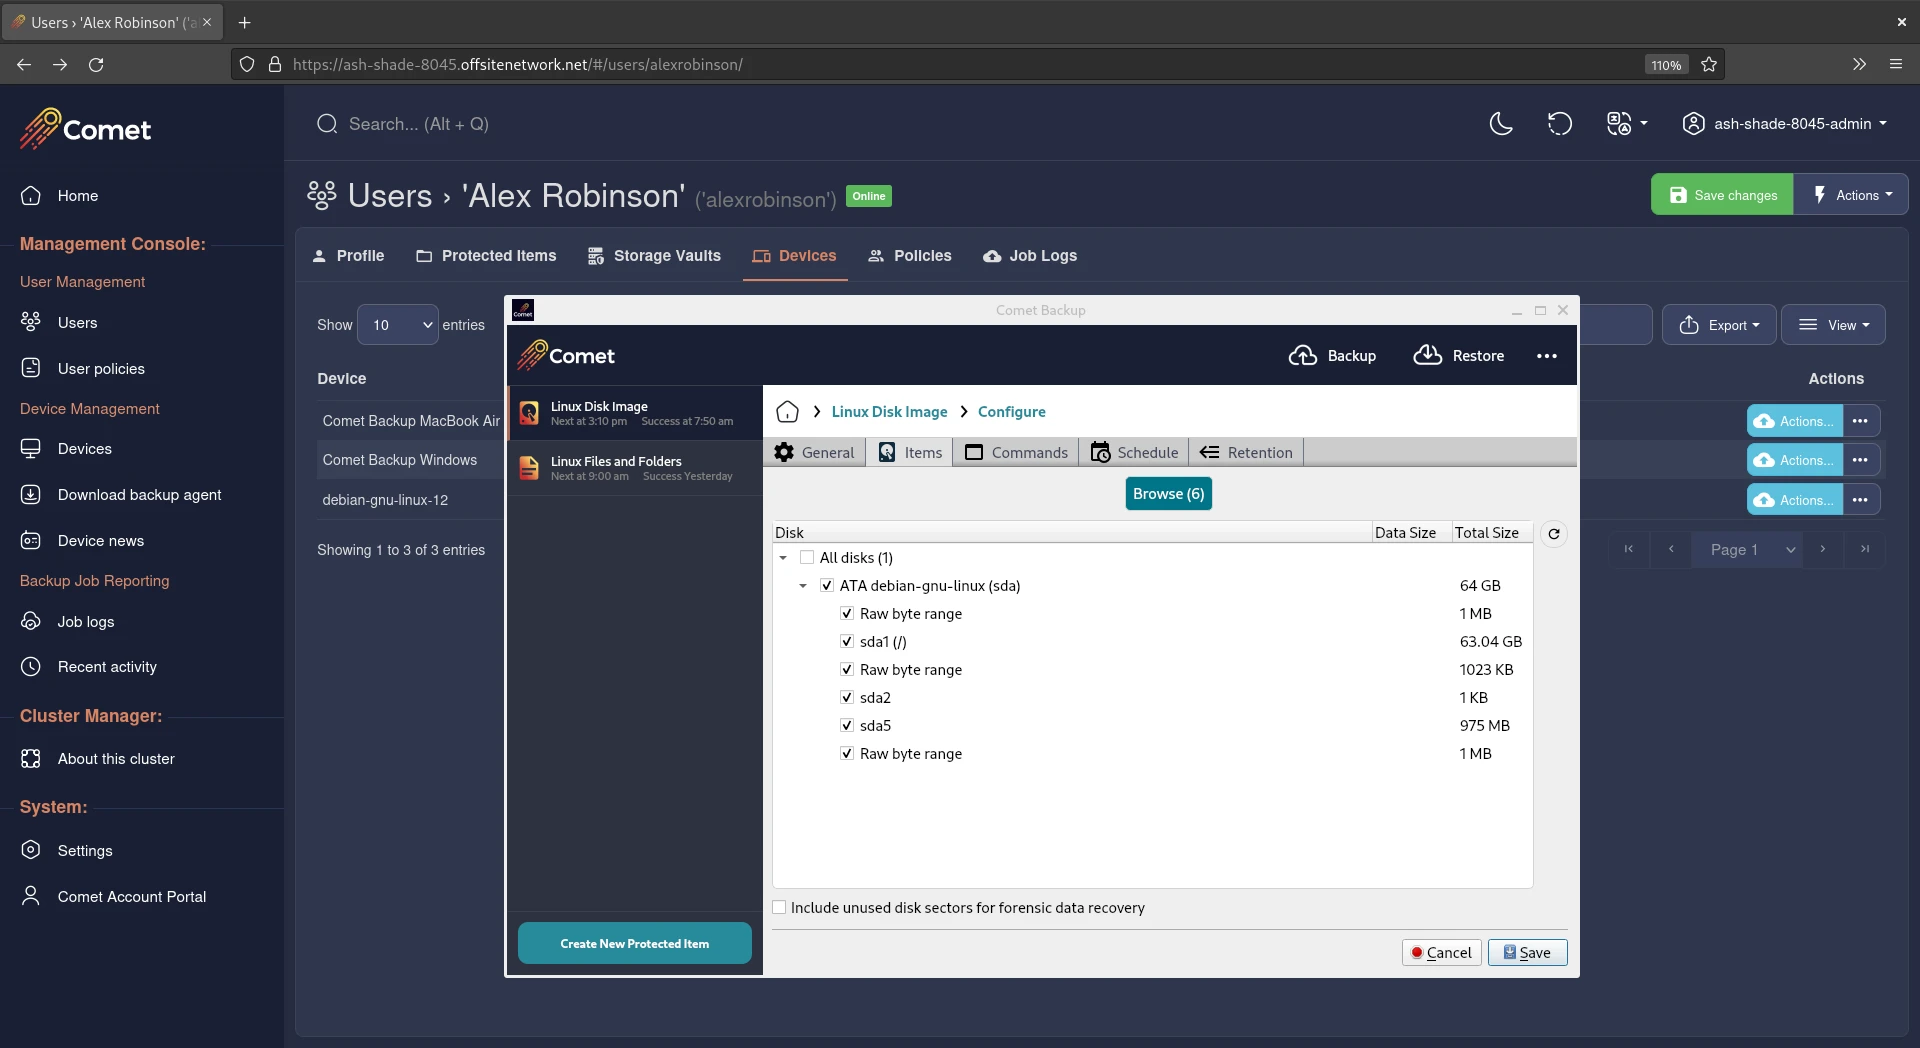The width and height of the screenshot is (1920, 1048).
Task: Click Save in Comet Backup dialog
Action: [1527, 953]
